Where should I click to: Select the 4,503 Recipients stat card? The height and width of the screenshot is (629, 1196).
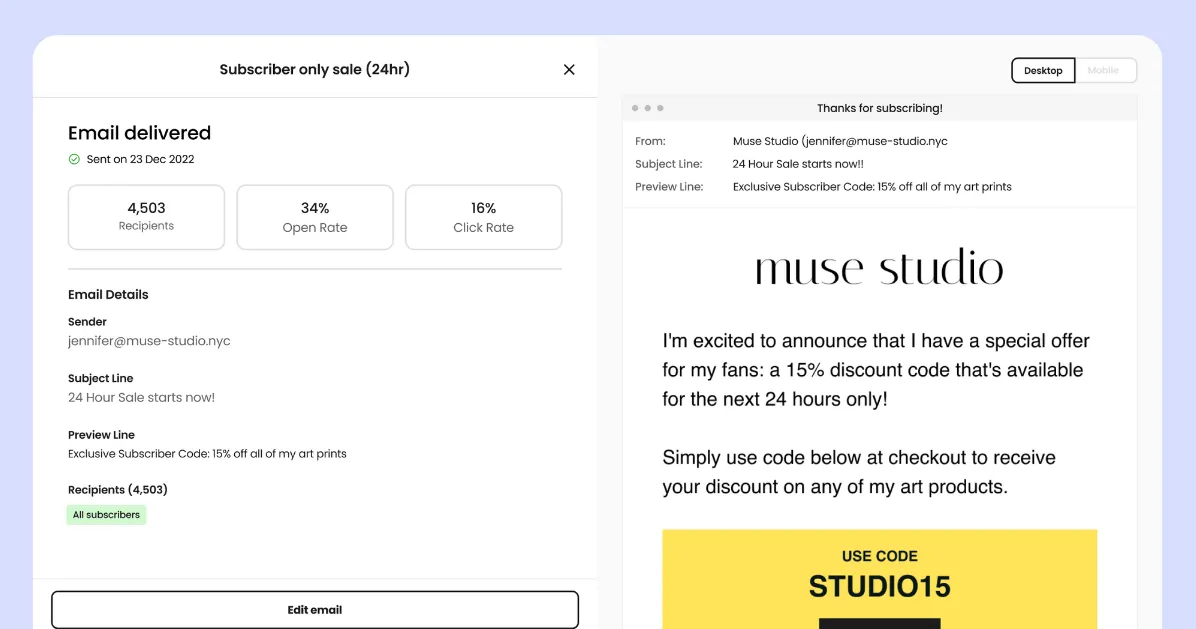pyautogui.click(x=146, y=217)
